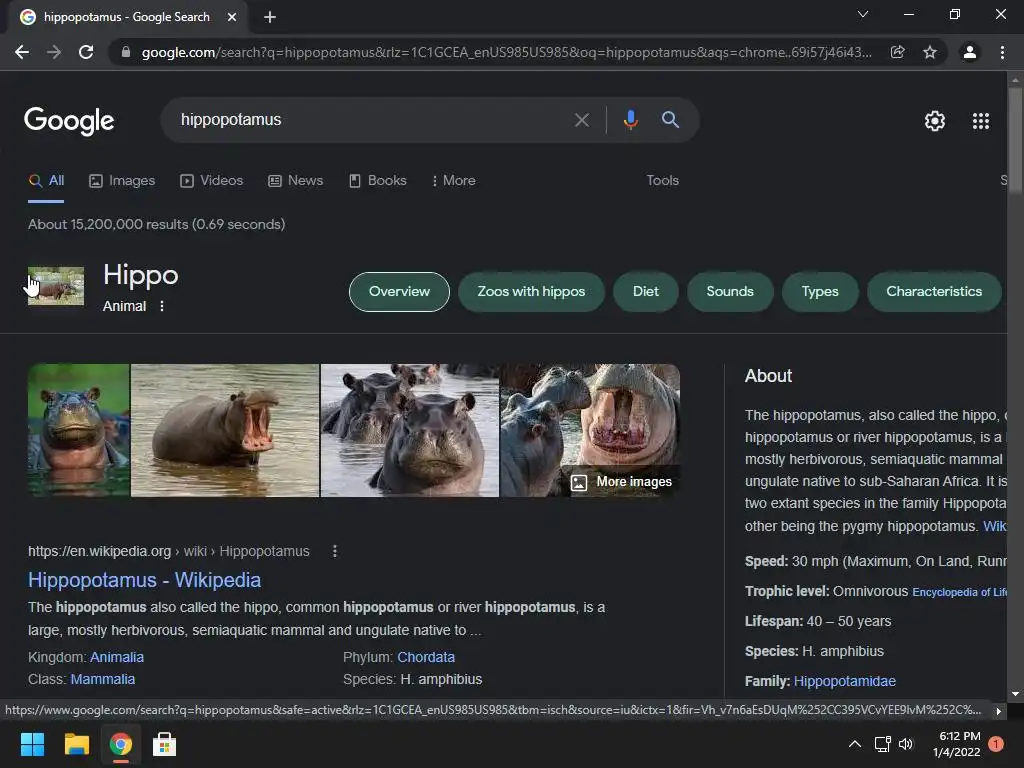
Task: Open Encyclopedia of Life source link
Action: 959,592
